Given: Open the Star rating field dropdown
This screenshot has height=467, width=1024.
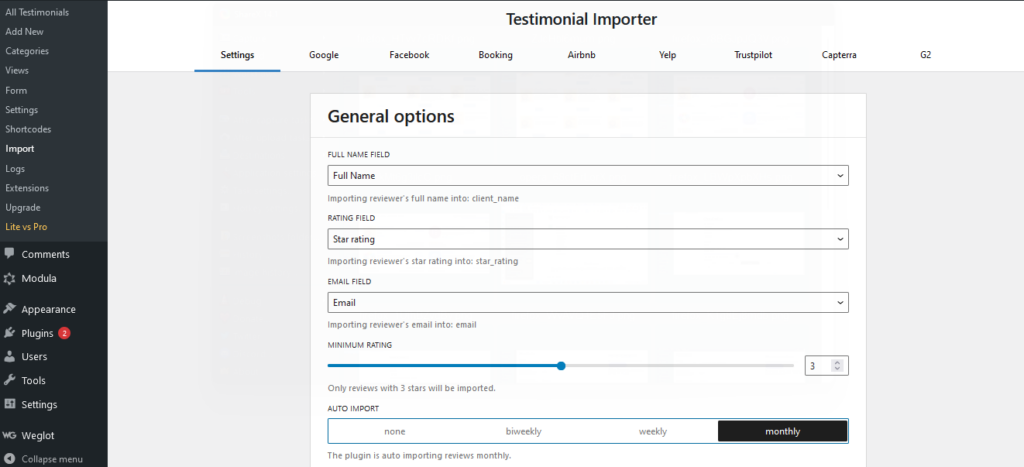Looking at the screenshot, I should pyautogui.click(x=588, y=239).
